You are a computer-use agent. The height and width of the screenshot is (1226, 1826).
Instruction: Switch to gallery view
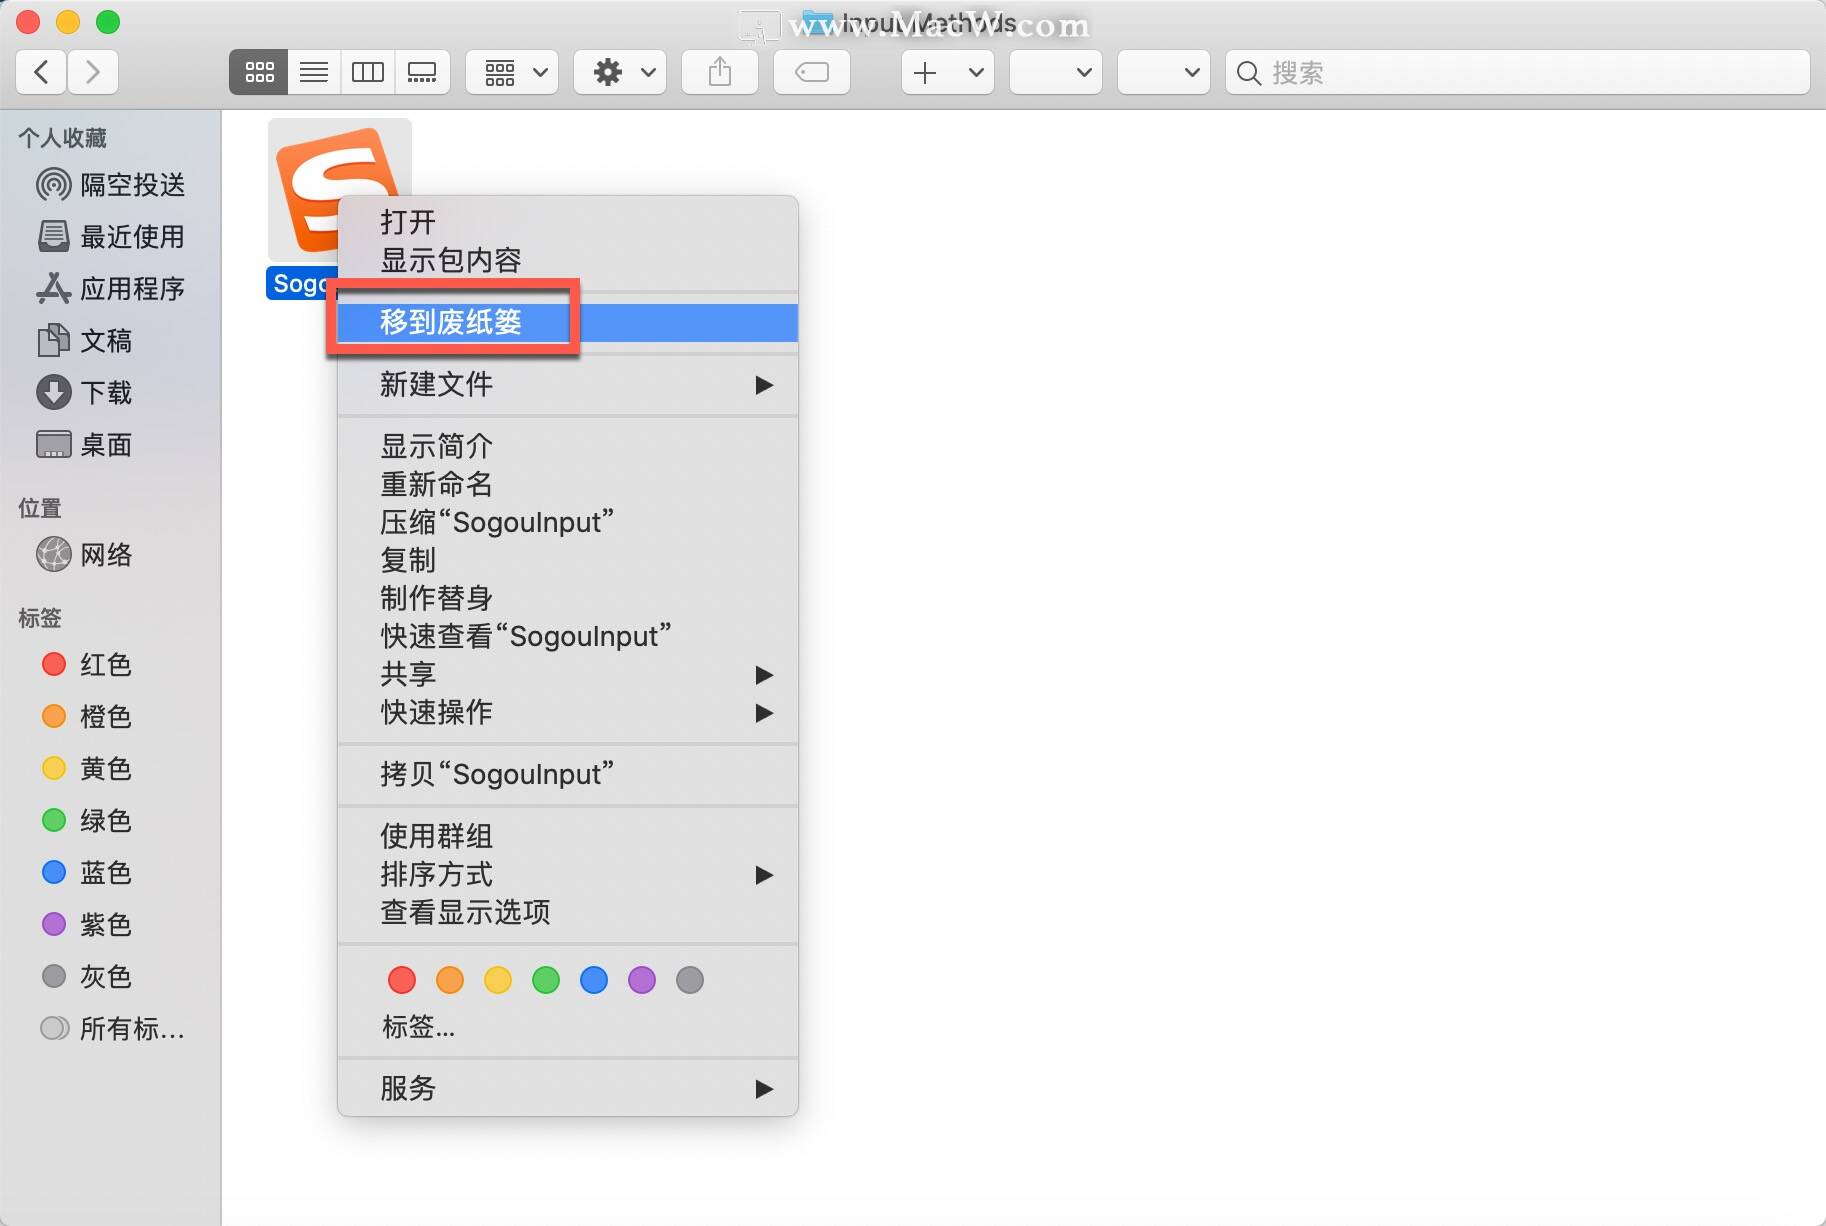[x=422, y=72]
